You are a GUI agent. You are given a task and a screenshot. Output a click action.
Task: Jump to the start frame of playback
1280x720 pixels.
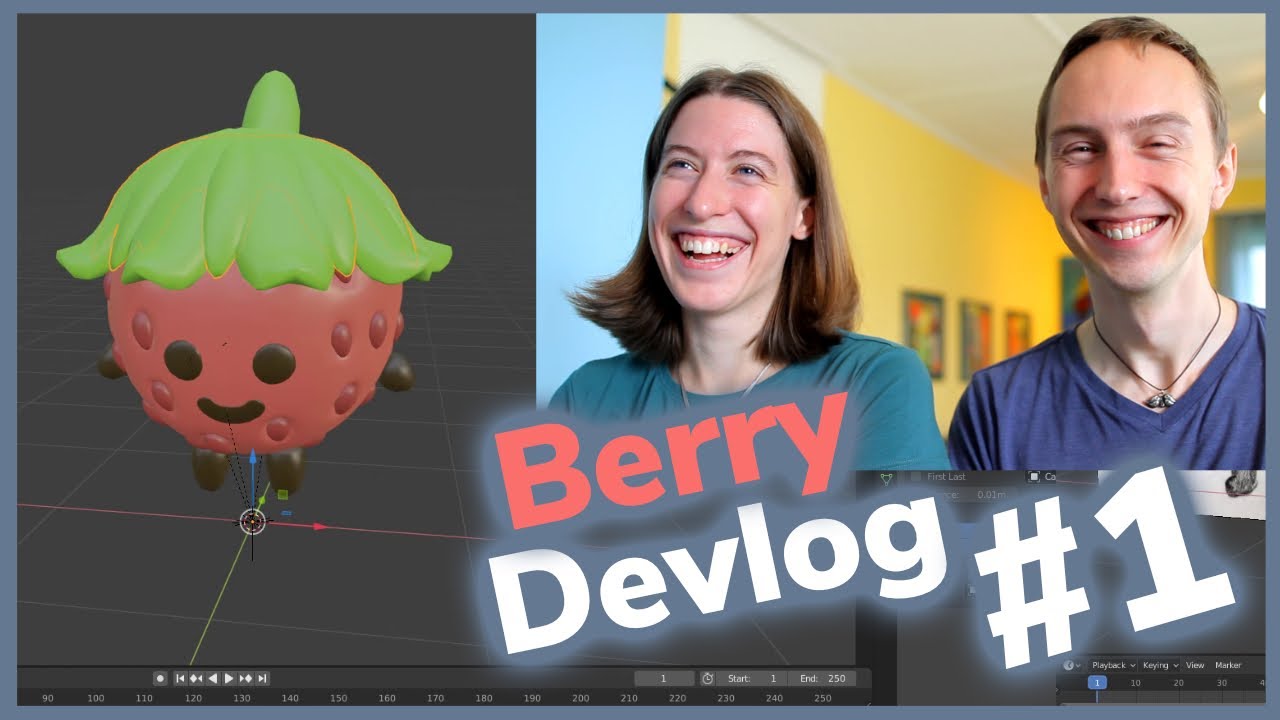tap(181, 678)
